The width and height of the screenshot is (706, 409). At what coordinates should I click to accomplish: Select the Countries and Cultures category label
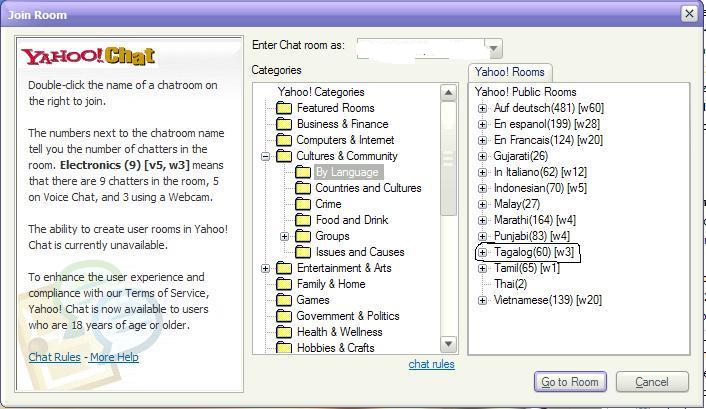pos(368,188)
